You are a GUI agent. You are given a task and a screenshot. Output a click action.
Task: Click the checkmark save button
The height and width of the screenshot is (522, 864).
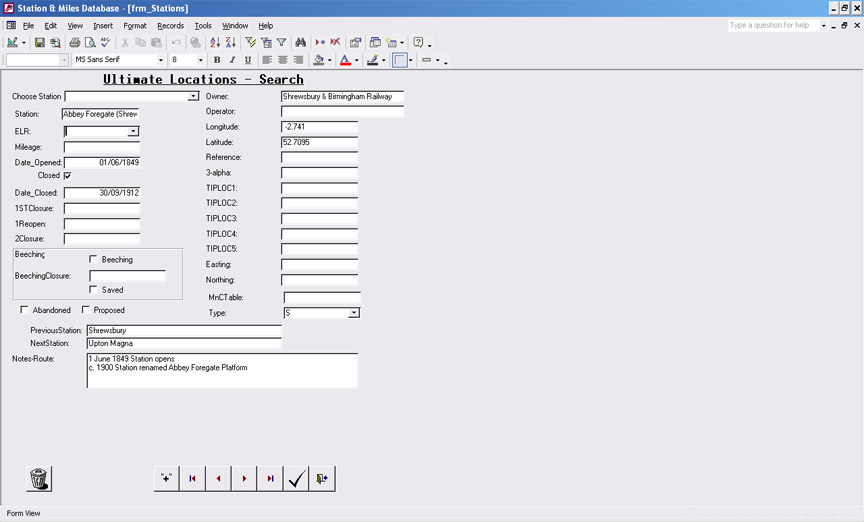click(x=296, y=478)
